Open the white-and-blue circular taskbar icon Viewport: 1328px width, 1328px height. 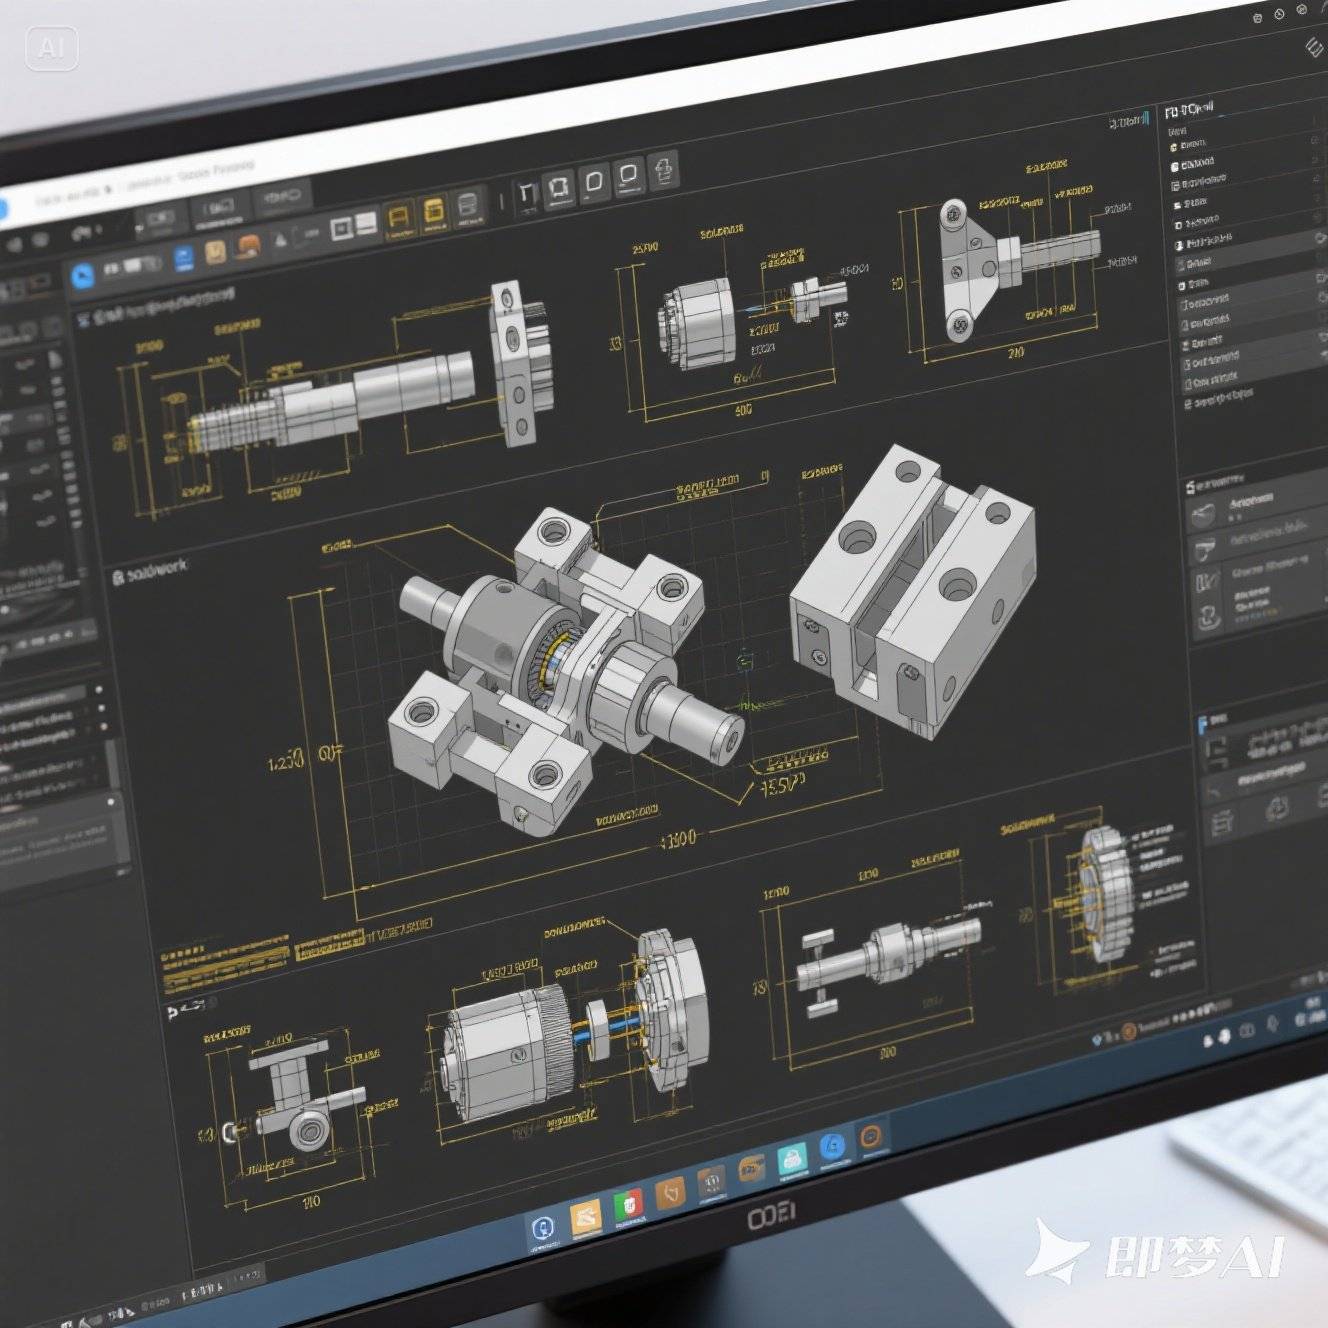point(543,1229)
